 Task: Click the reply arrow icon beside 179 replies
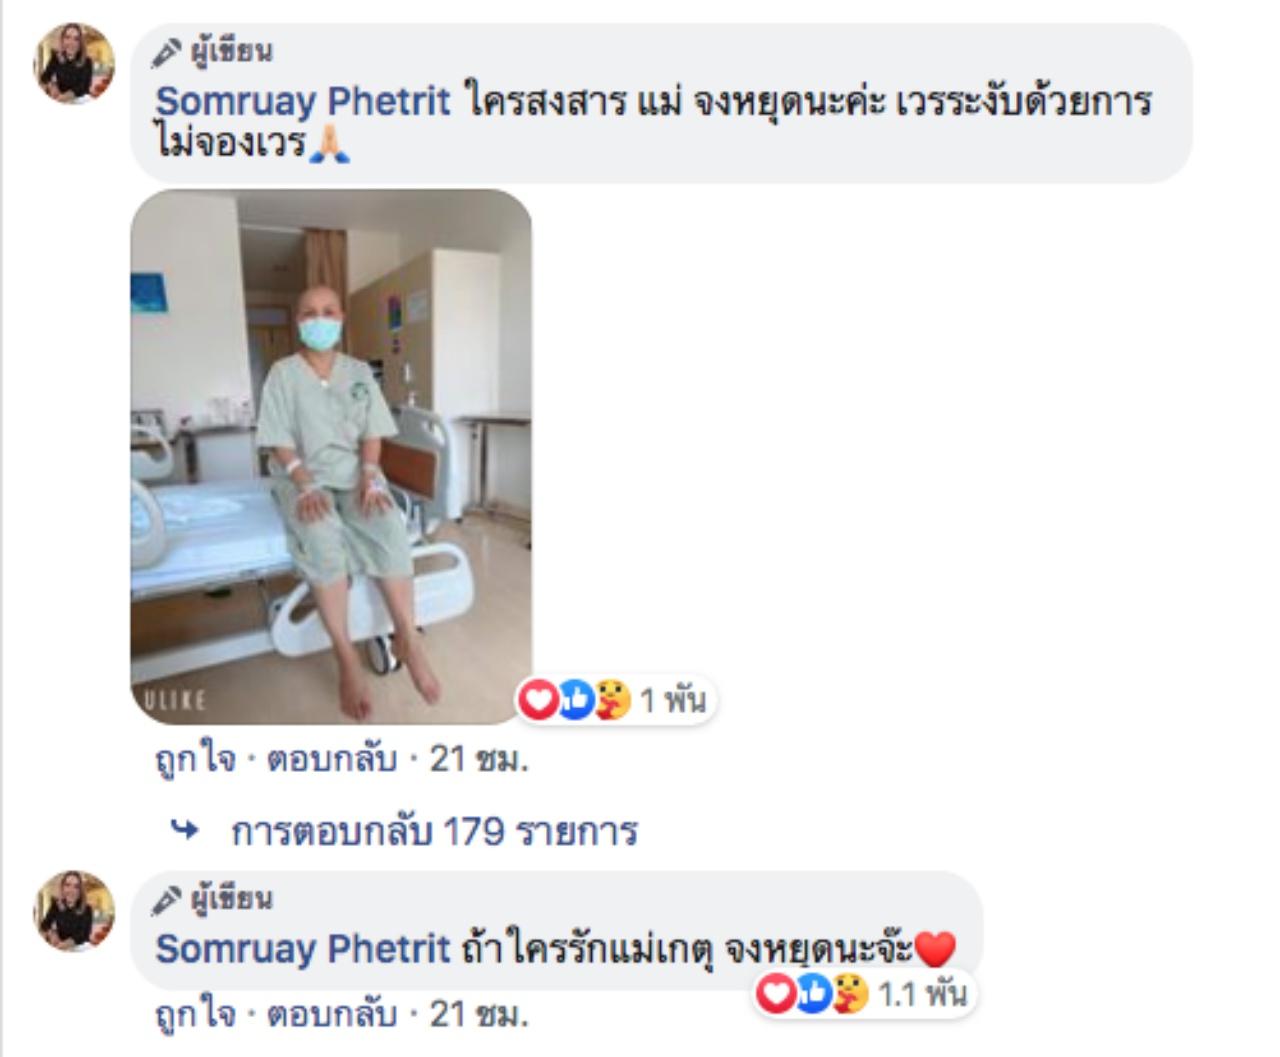pyautogui.click(x=185, y=830)
